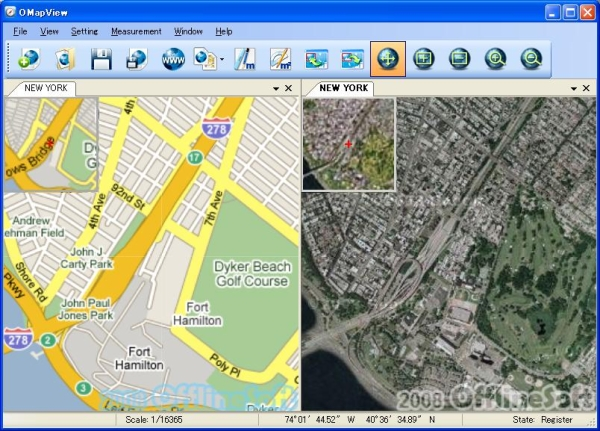Close the right satellite map pane
This screenshot has height=431, width=600.
[586, 88]
